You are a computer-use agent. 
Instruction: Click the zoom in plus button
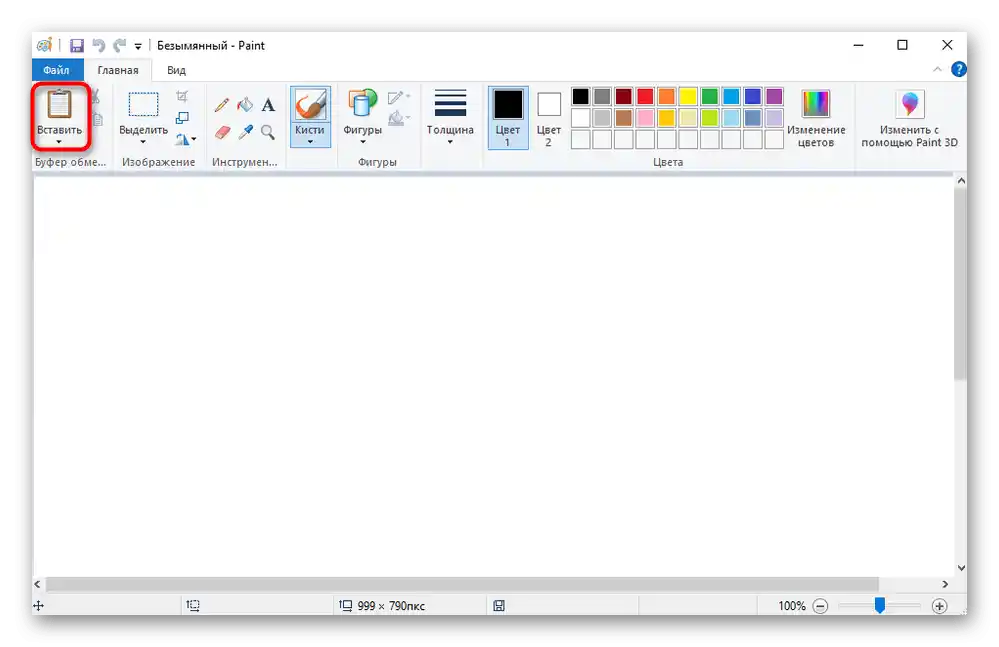tap(939, 606)
